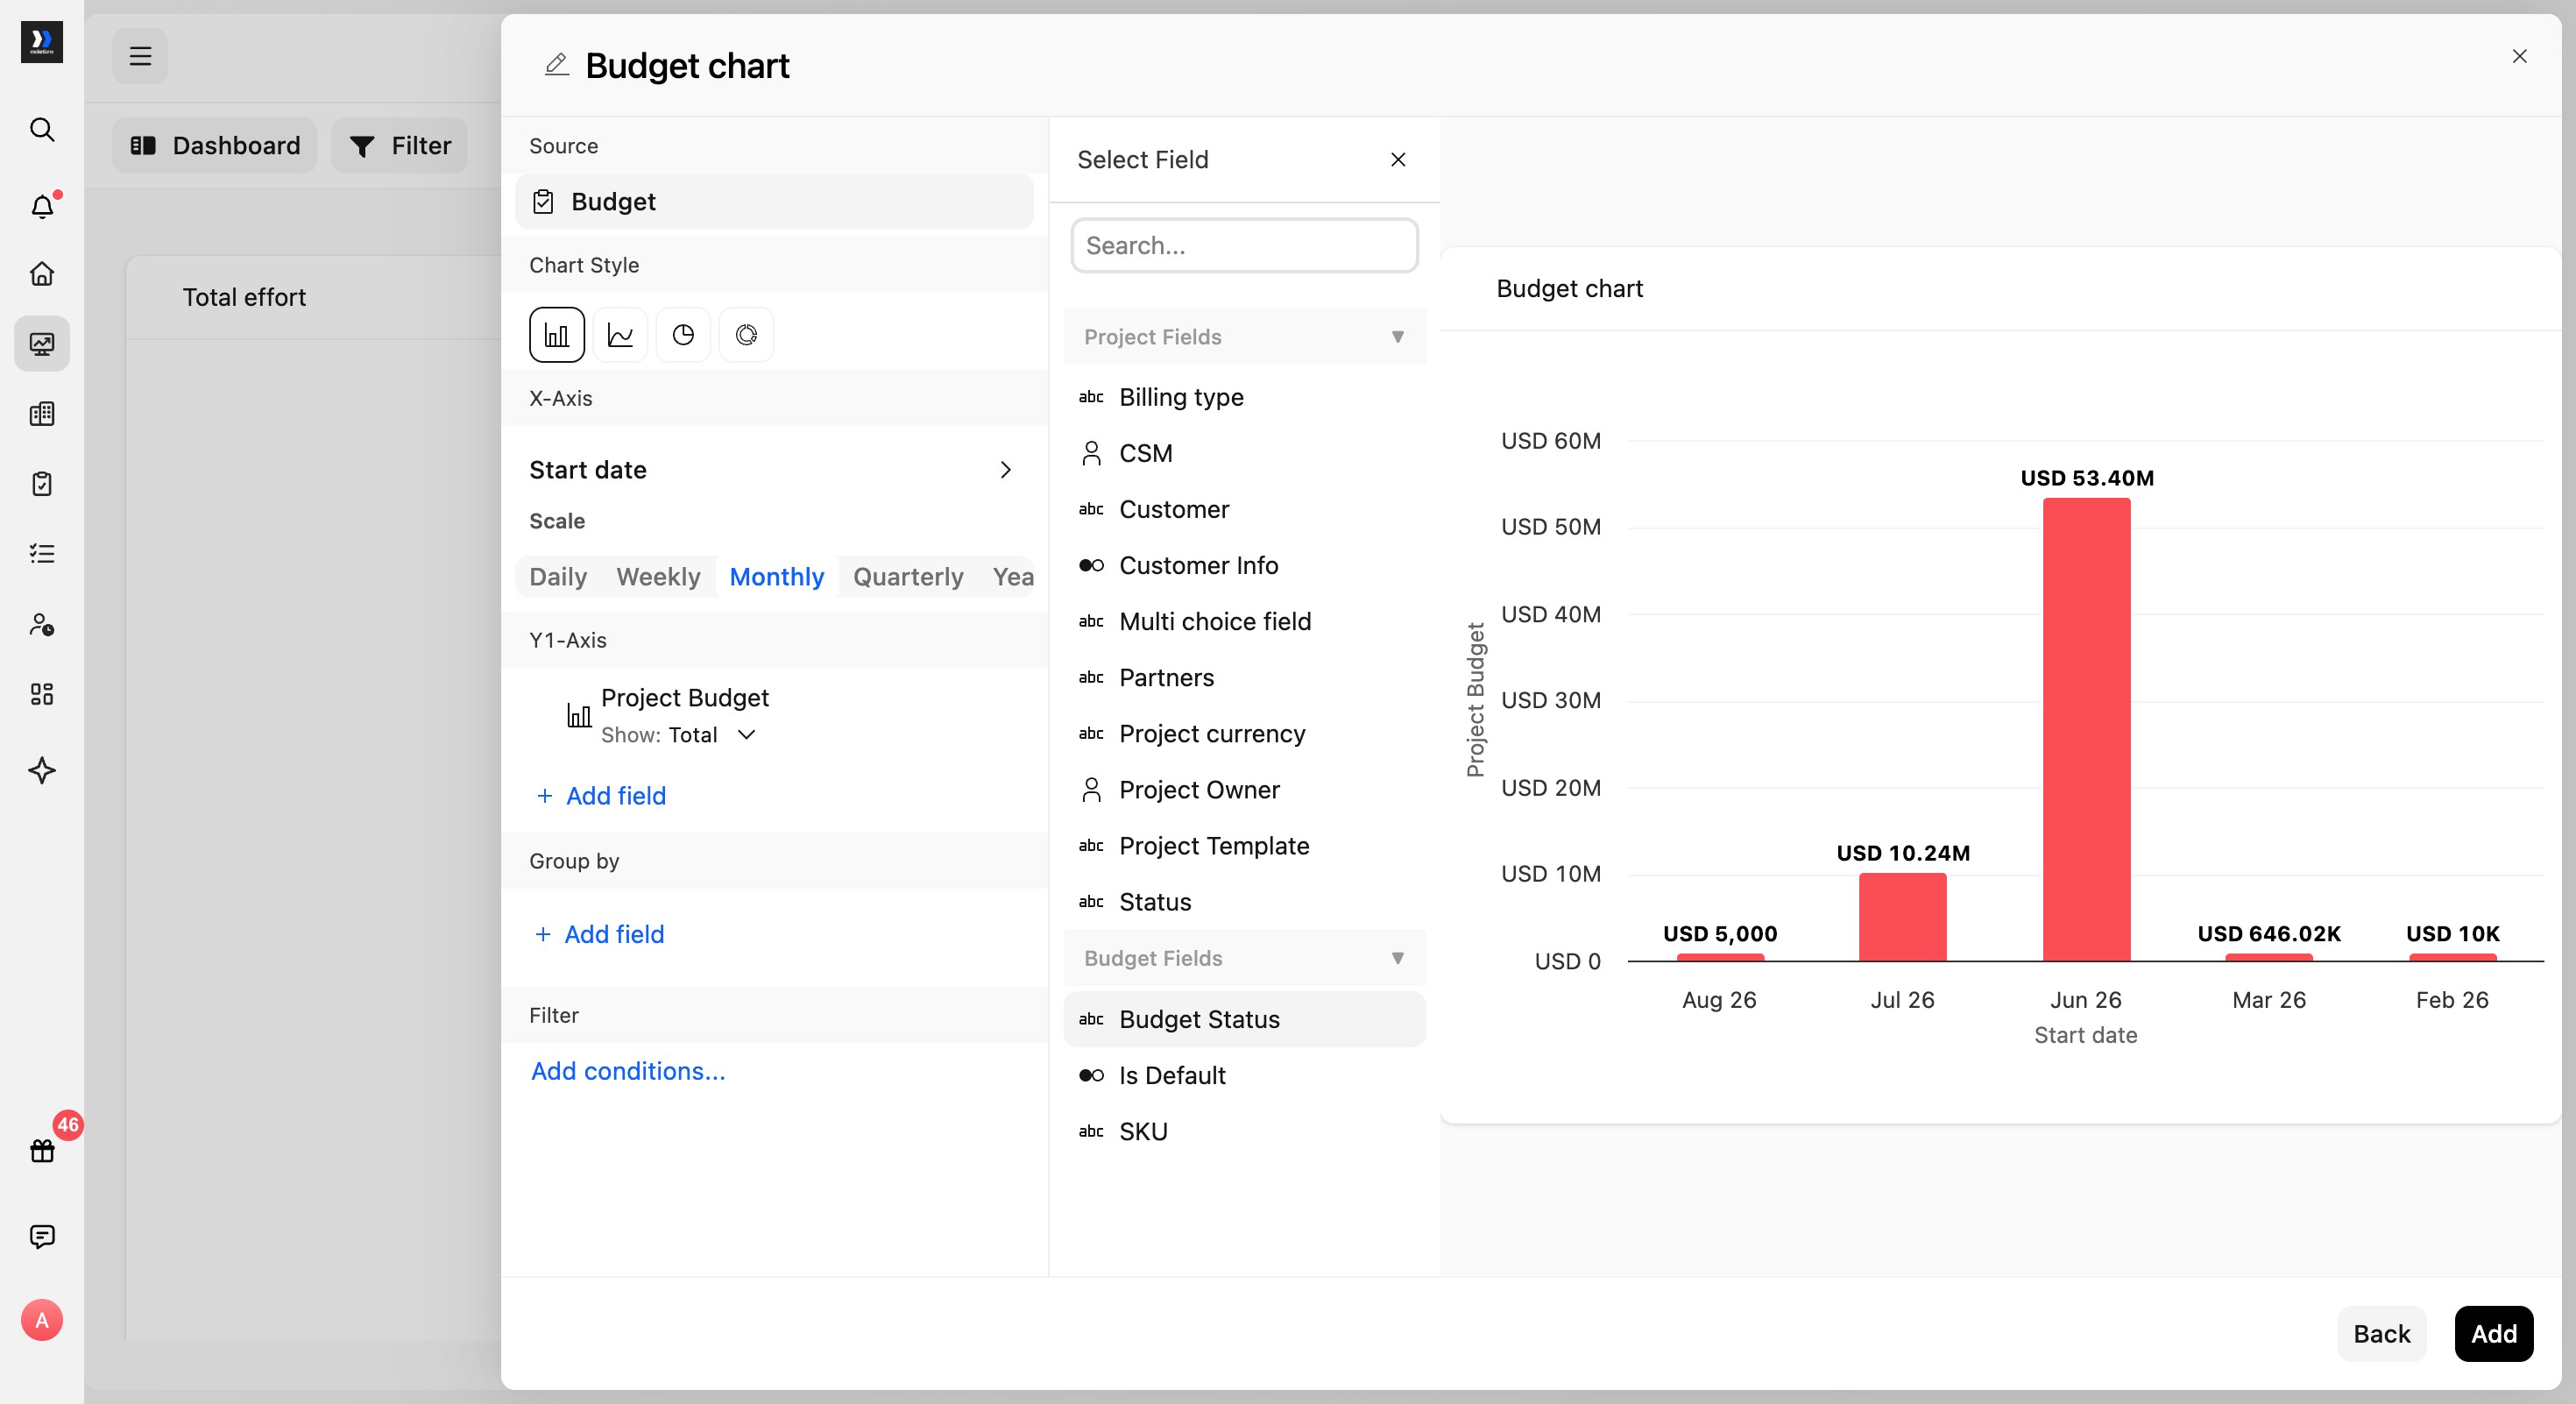Choose the Project Template field
The width and height of the screenshot is (2576, 1404).
pyautogui.click(x=1245, y=845)
